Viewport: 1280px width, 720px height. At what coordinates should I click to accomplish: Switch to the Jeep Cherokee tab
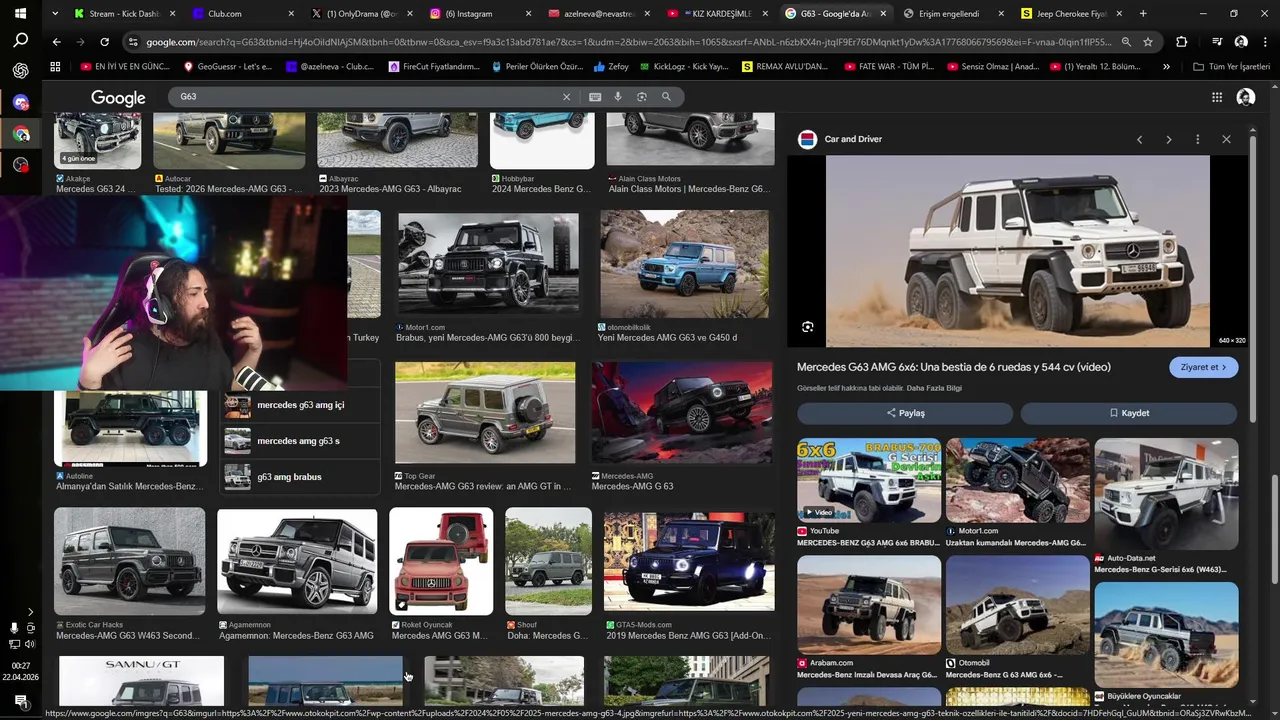1070,14
